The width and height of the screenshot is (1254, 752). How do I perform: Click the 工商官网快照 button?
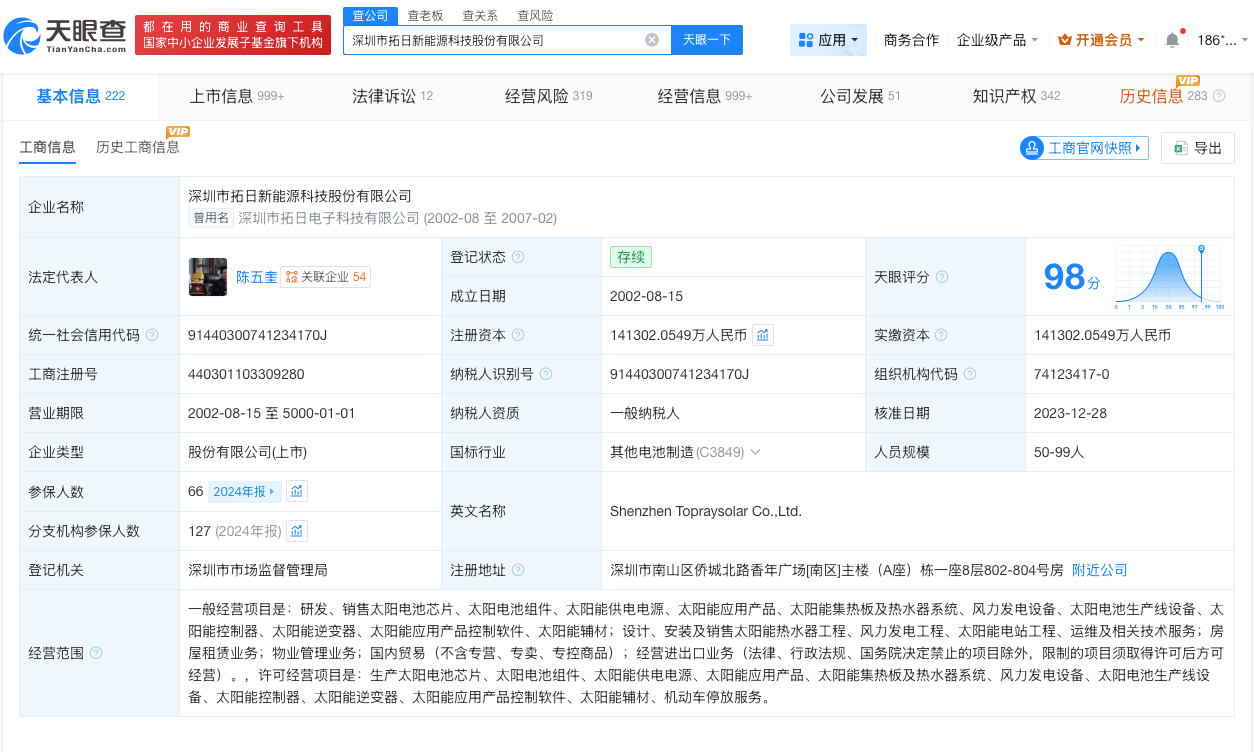1084,148
